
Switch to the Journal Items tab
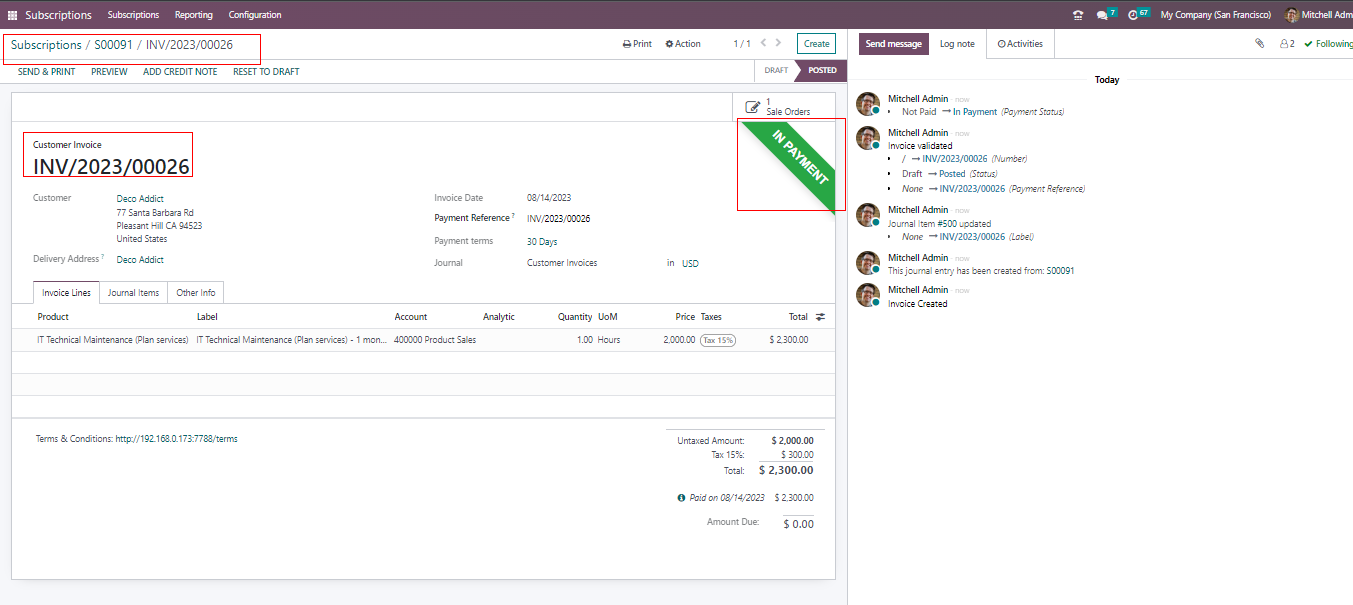pos(133,293)
